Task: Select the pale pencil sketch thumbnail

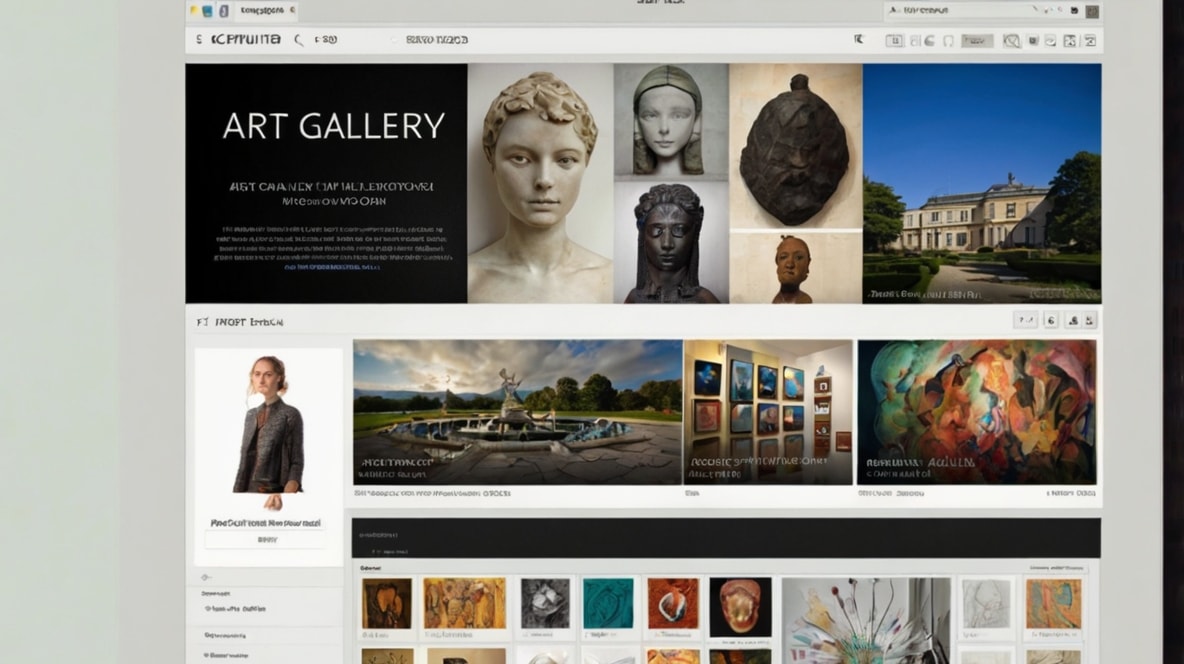Action: pyautogui.click(x=986, y=604)
